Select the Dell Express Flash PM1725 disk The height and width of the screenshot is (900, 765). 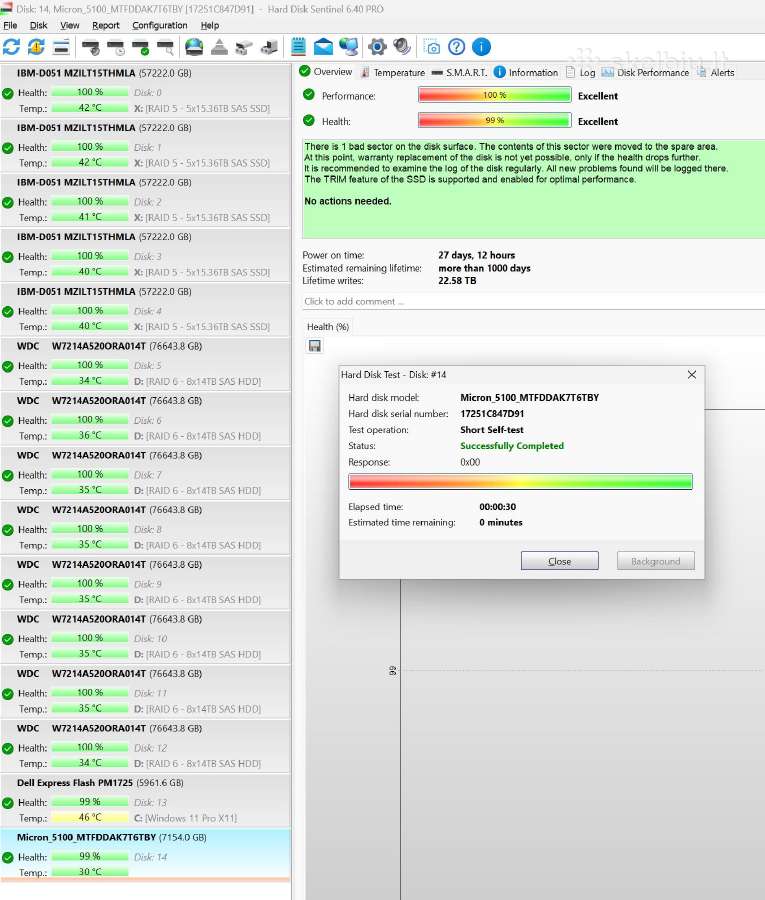(x=145, y=800)
